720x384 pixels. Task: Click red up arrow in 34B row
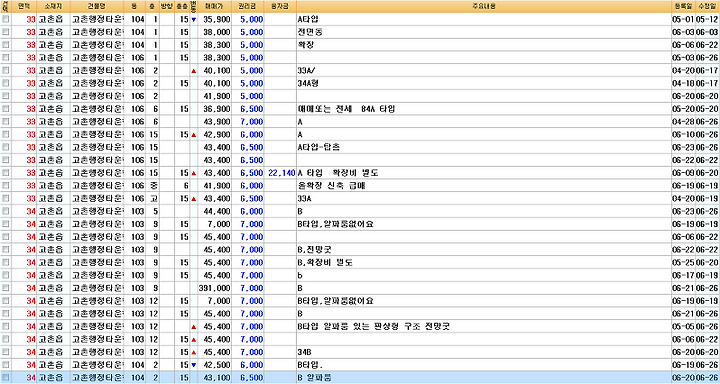193,352
